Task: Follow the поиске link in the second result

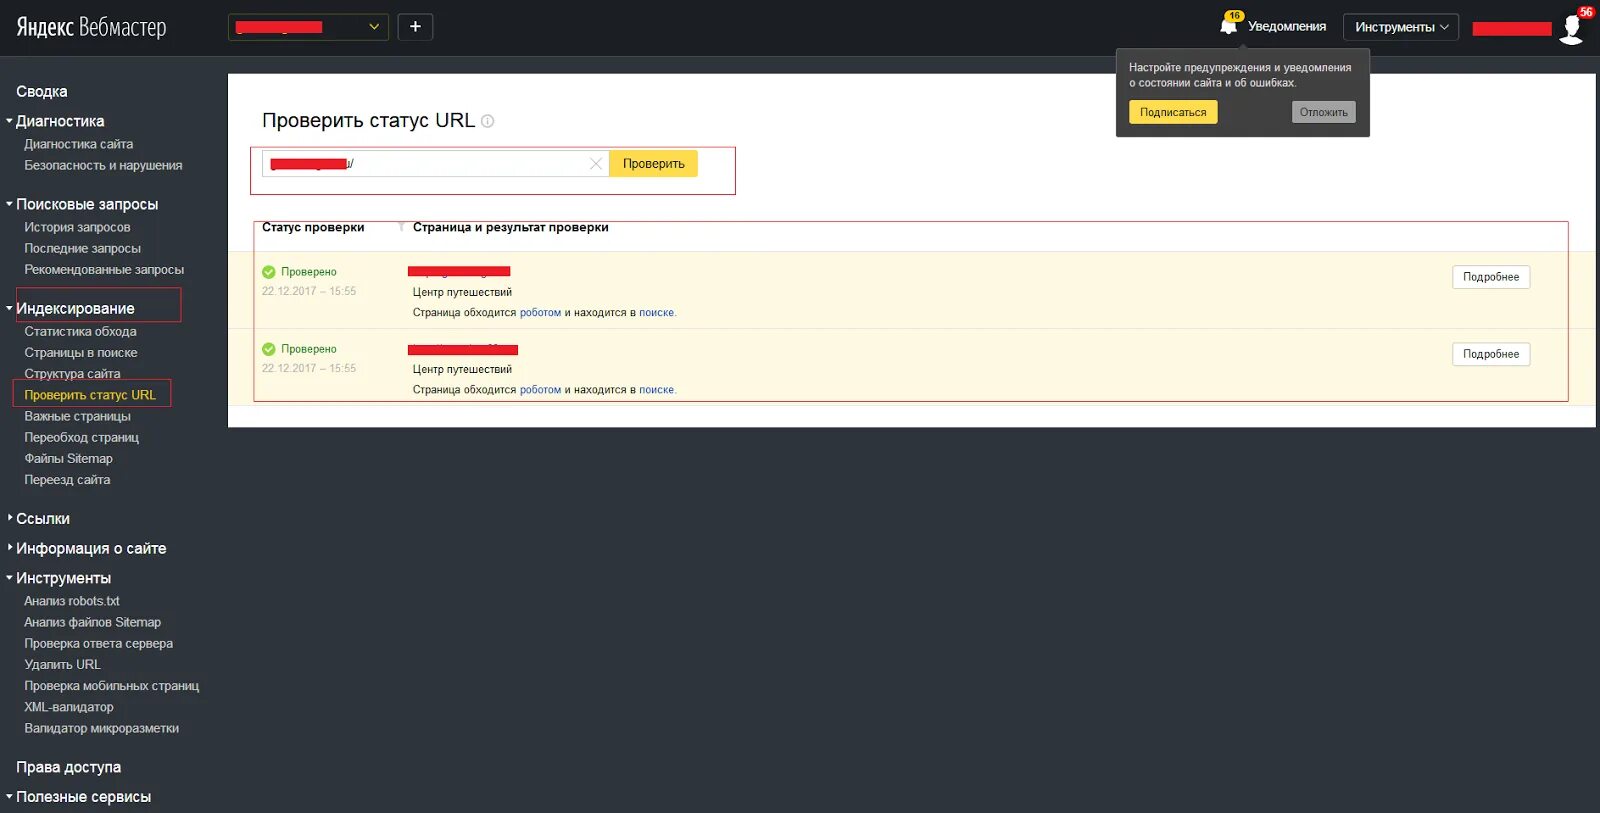Action: (656, 390)
